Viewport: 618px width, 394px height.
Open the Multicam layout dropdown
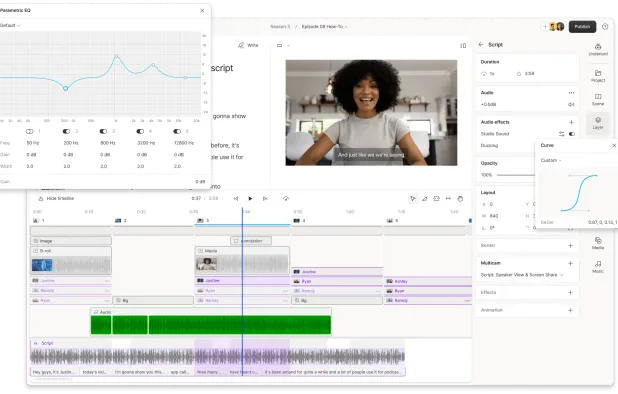522,275
